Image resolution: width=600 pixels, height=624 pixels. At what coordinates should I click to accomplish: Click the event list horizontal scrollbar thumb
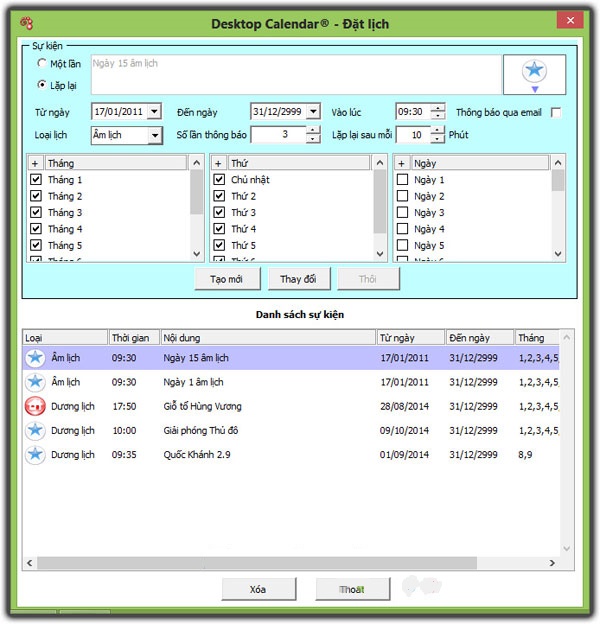click(257, 563)
